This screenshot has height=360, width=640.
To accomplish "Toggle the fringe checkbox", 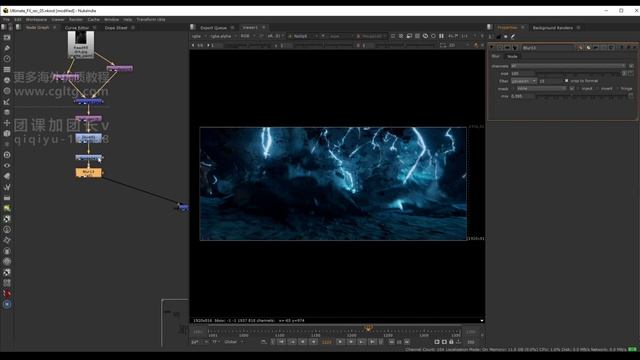I will (617, 89).
